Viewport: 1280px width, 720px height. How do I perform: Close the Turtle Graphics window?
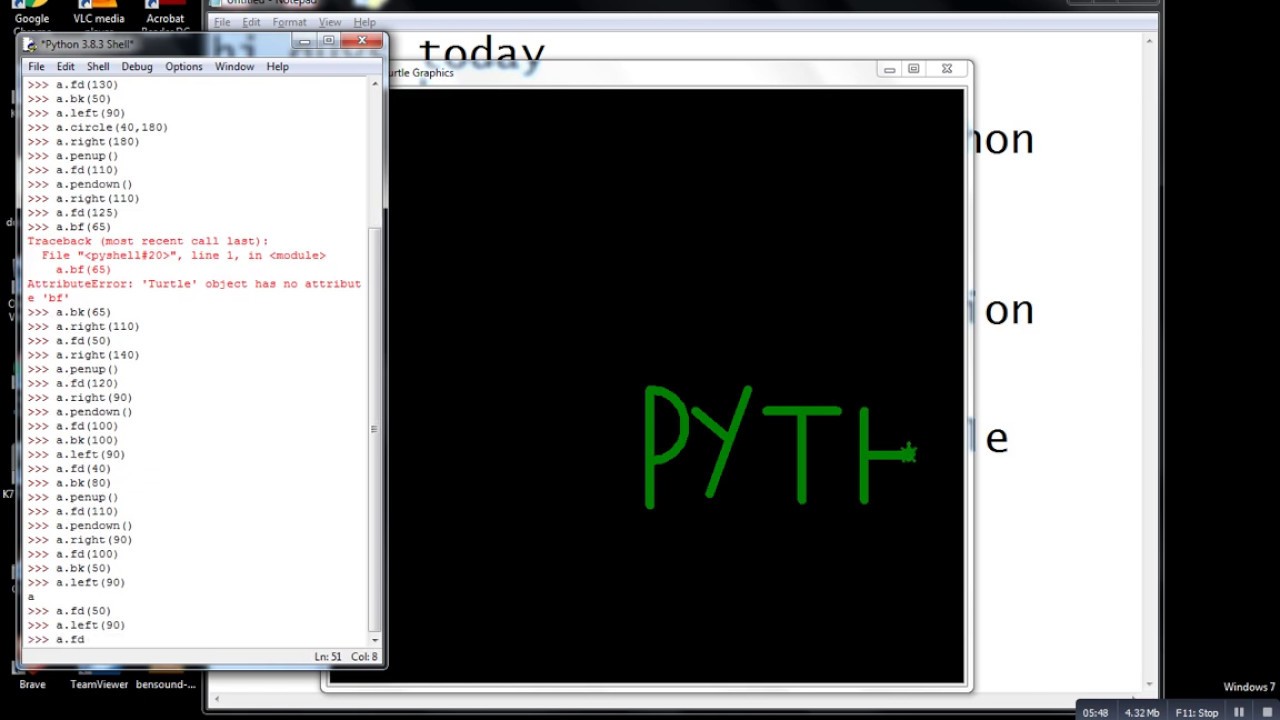[947, 69]
